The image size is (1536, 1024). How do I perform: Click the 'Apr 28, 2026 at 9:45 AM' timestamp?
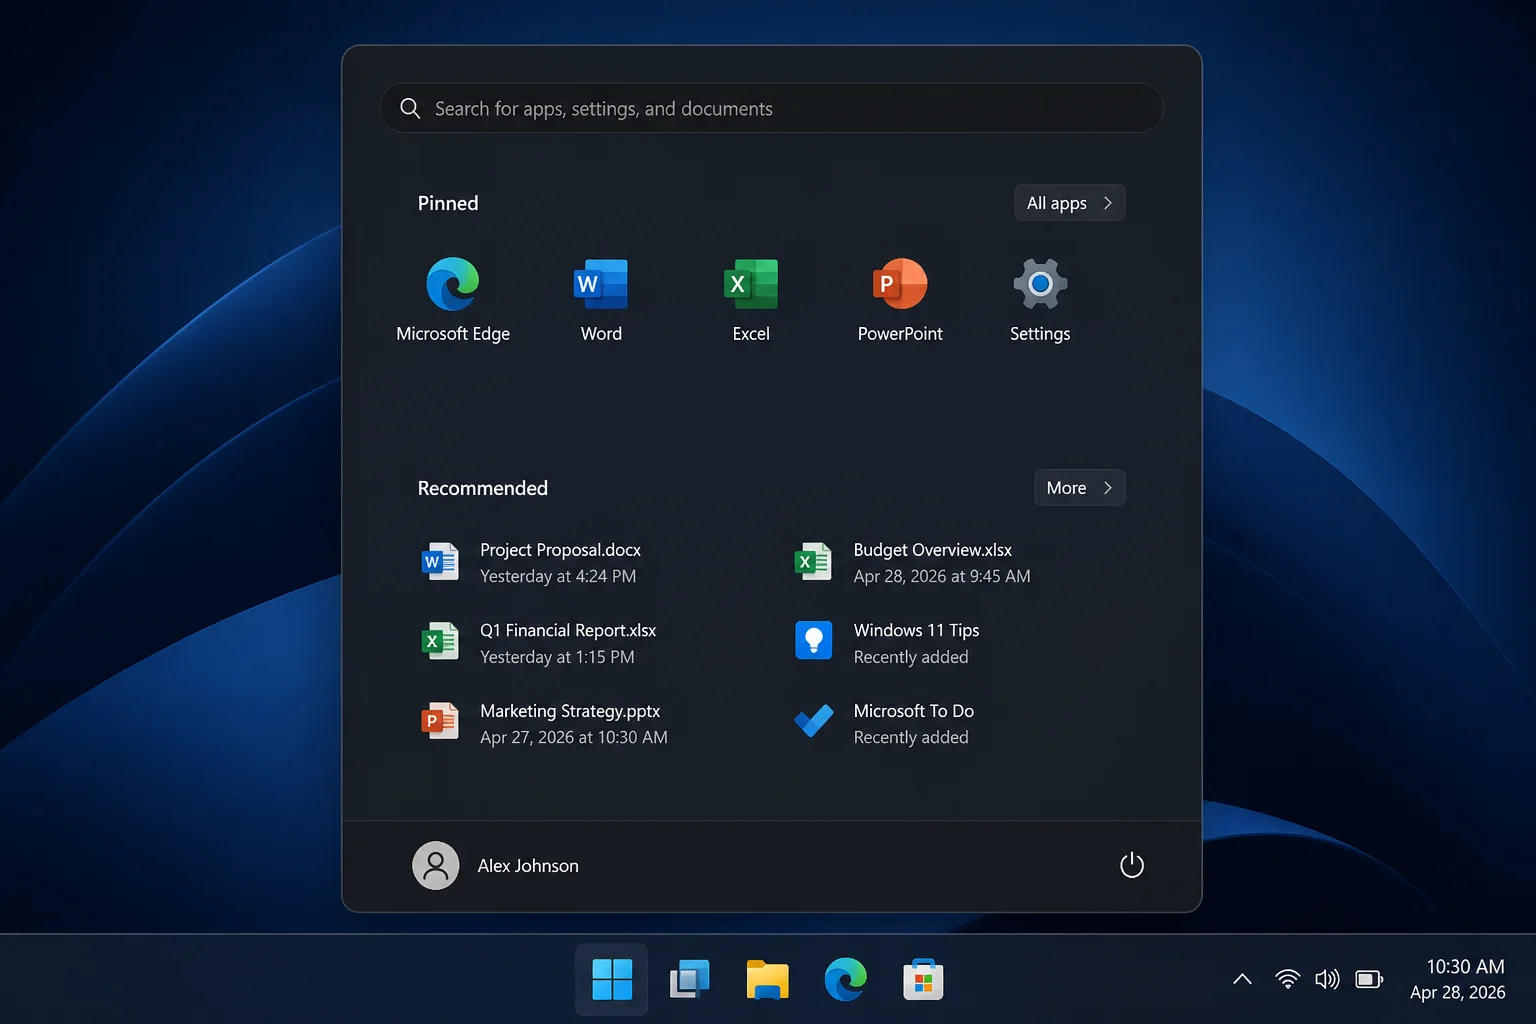(x=942, y=576)
